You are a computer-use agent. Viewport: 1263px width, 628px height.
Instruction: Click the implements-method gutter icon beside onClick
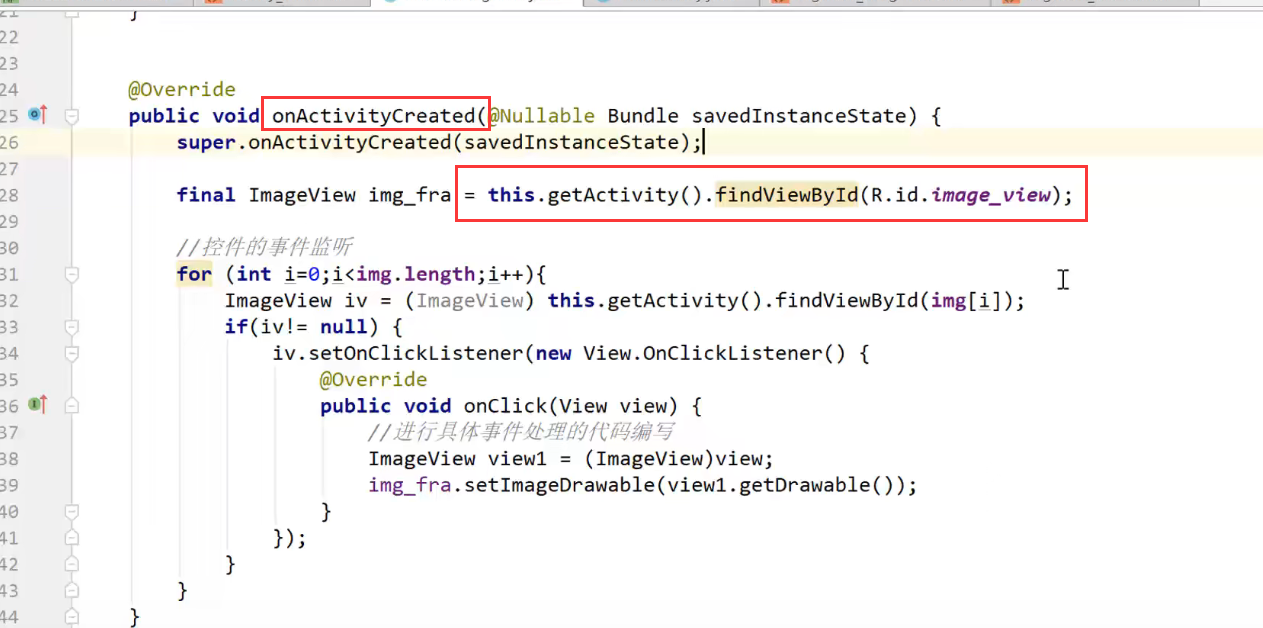(38, 405)
